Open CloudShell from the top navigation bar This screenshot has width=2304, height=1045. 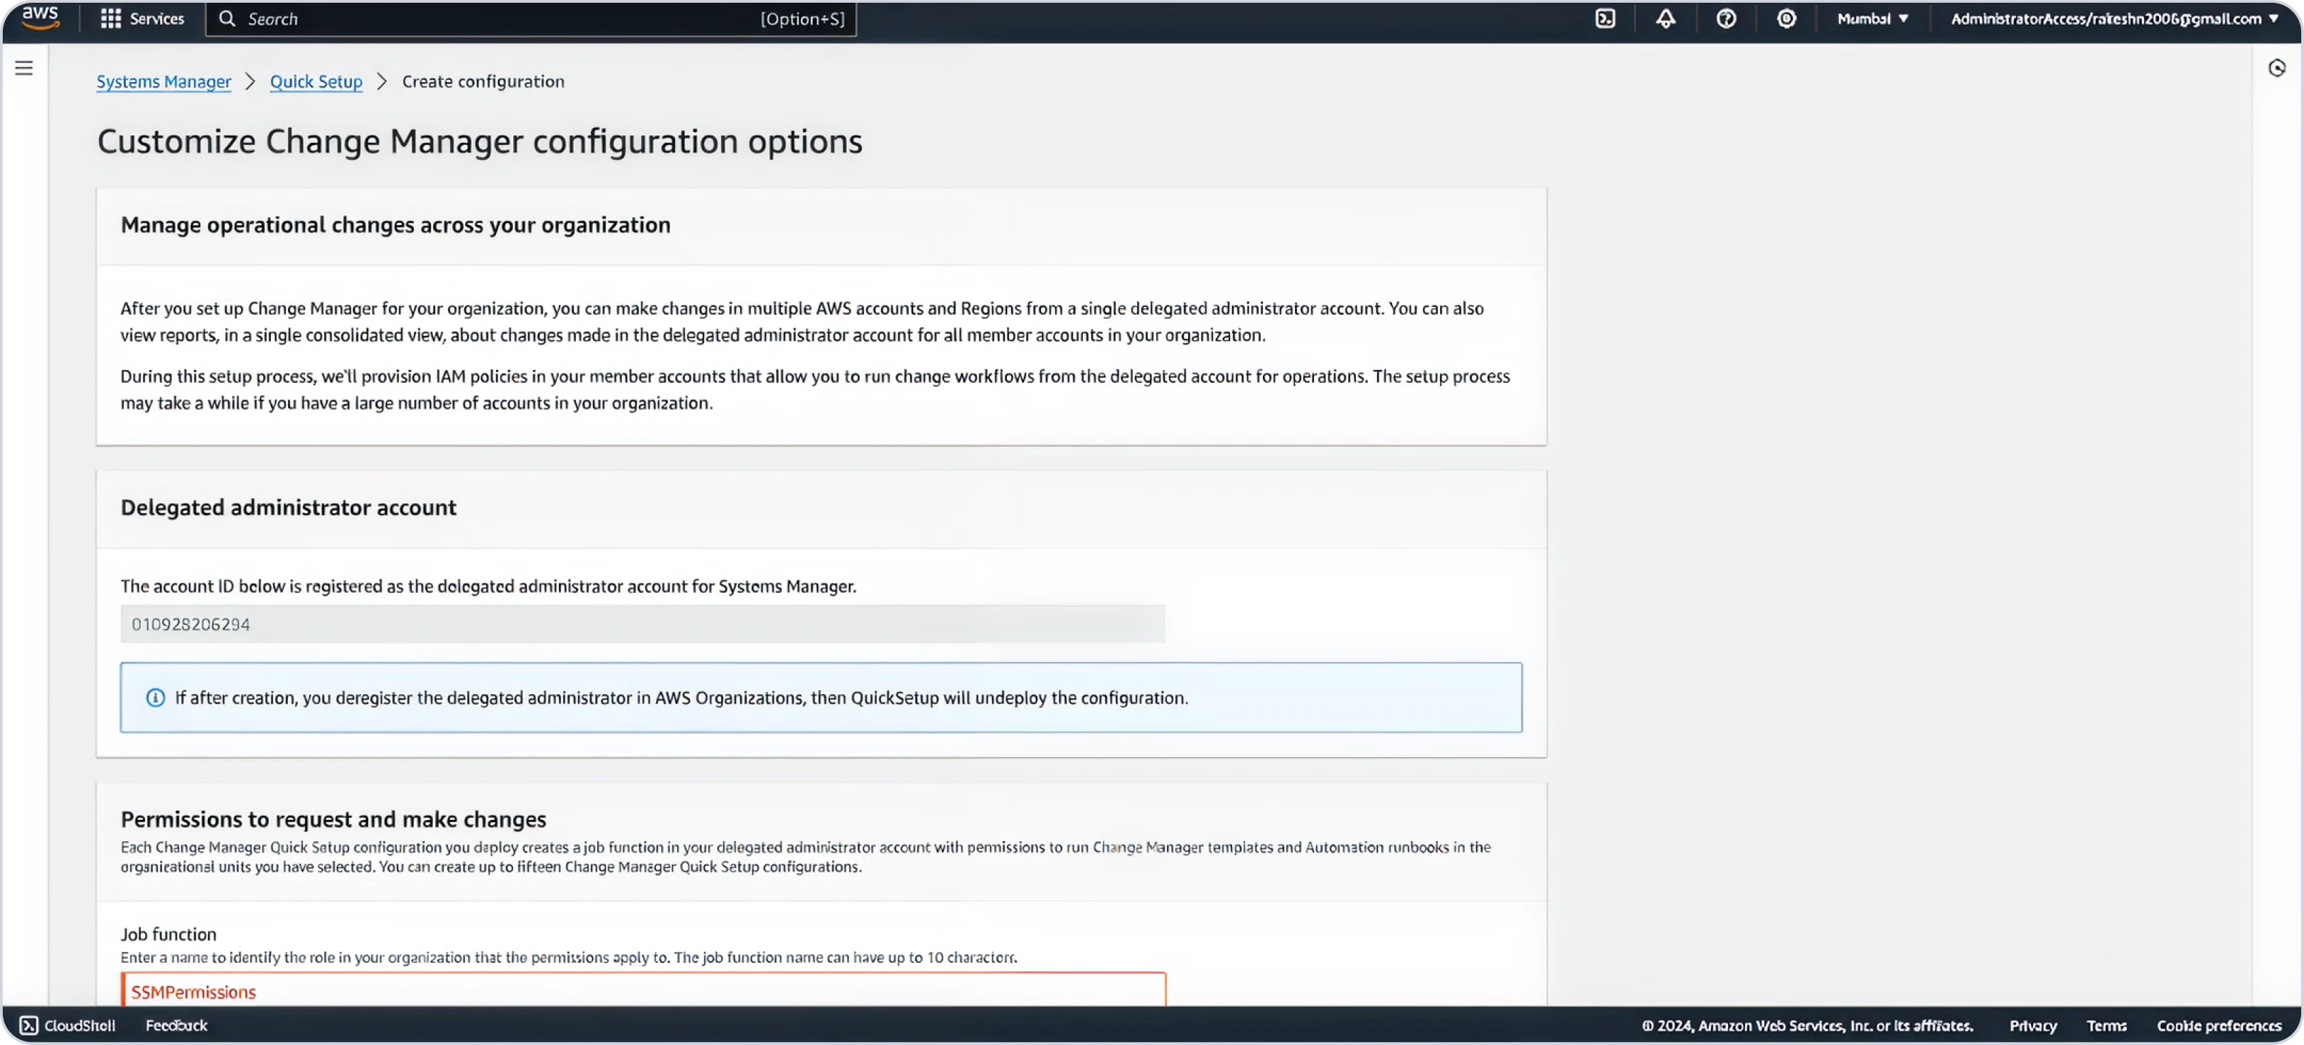(x=1605, y=19)
